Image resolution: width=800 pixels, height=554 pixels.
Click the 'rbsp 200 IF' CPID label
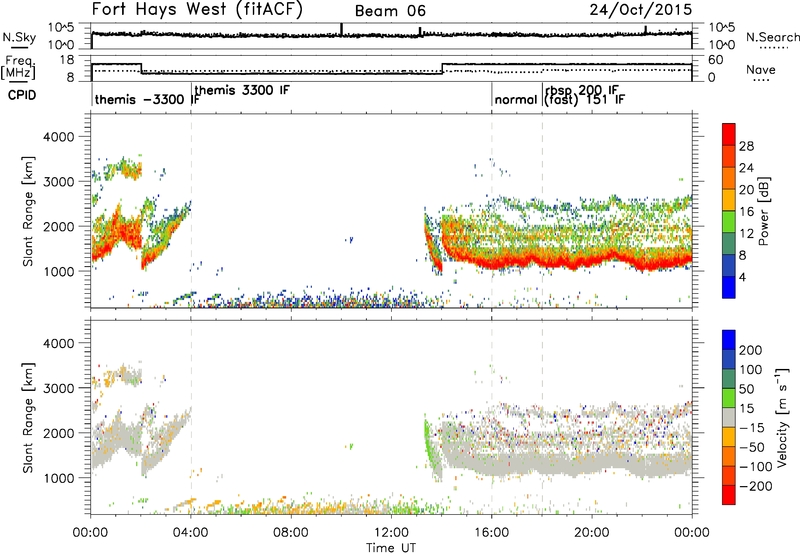[581, 90]
